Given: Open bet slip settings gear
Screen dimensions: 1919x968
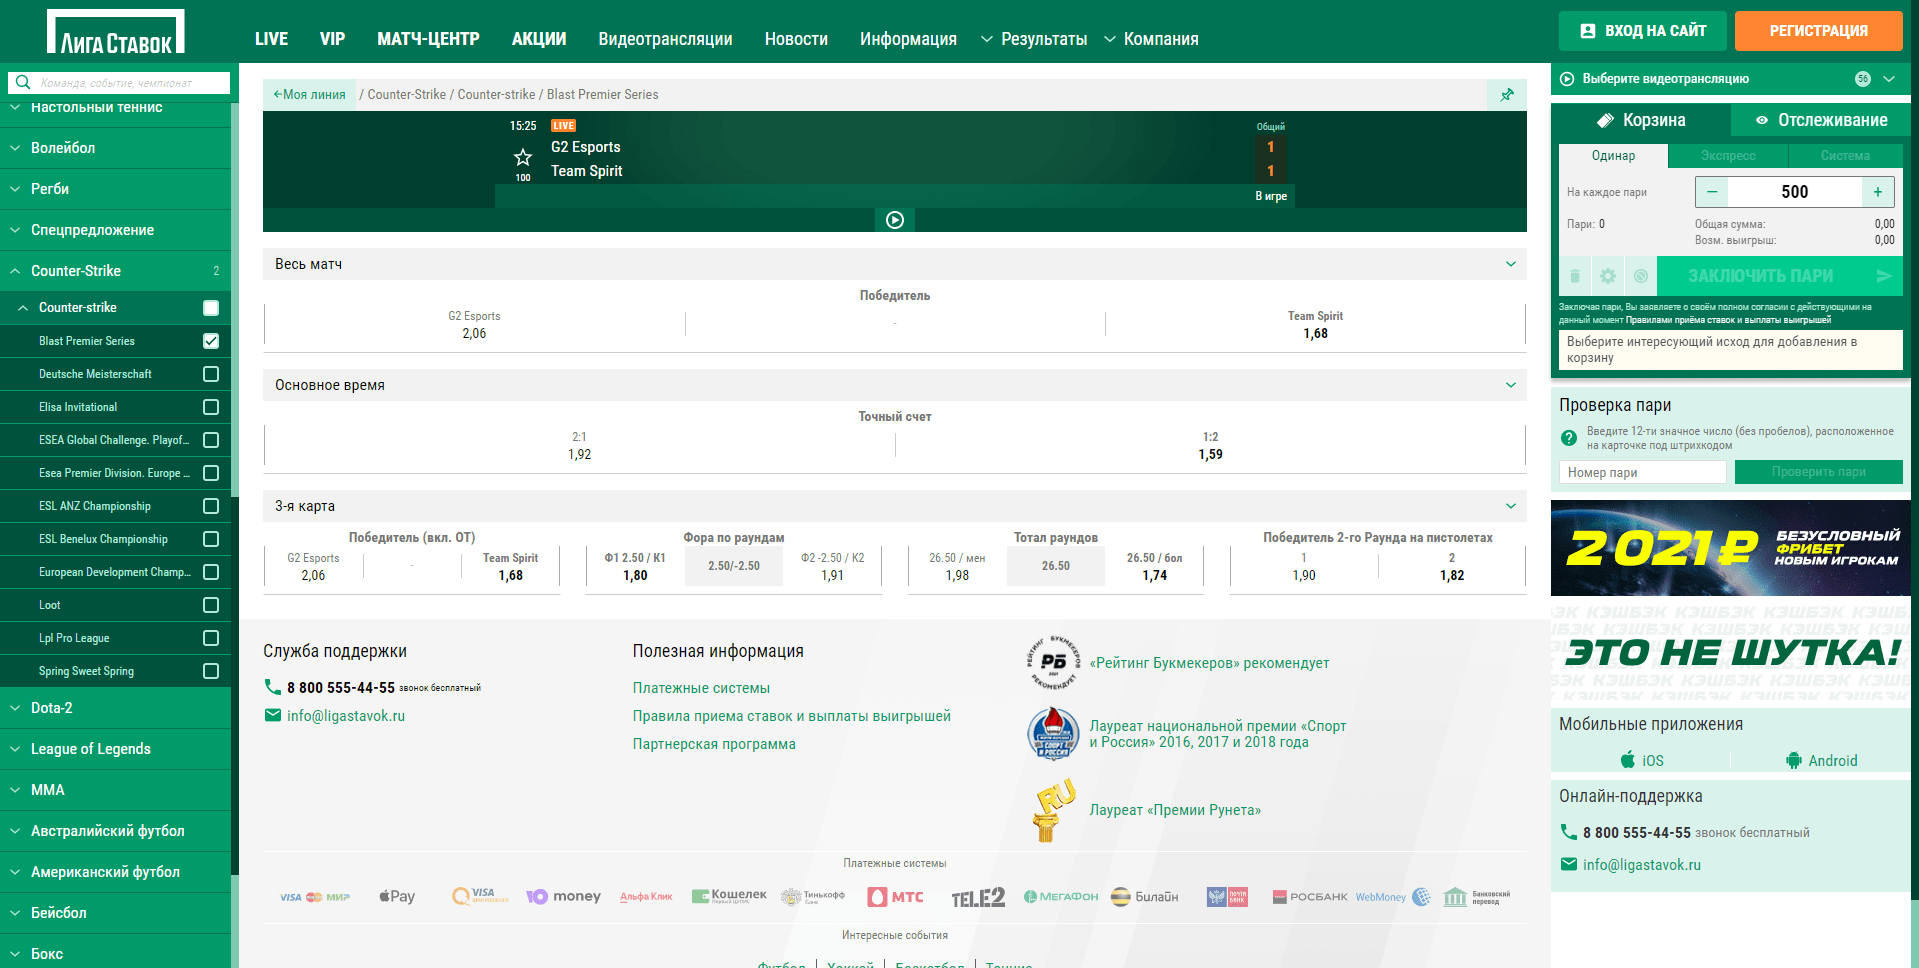Looking at the screenshot, I should [x=1608, y=276].
